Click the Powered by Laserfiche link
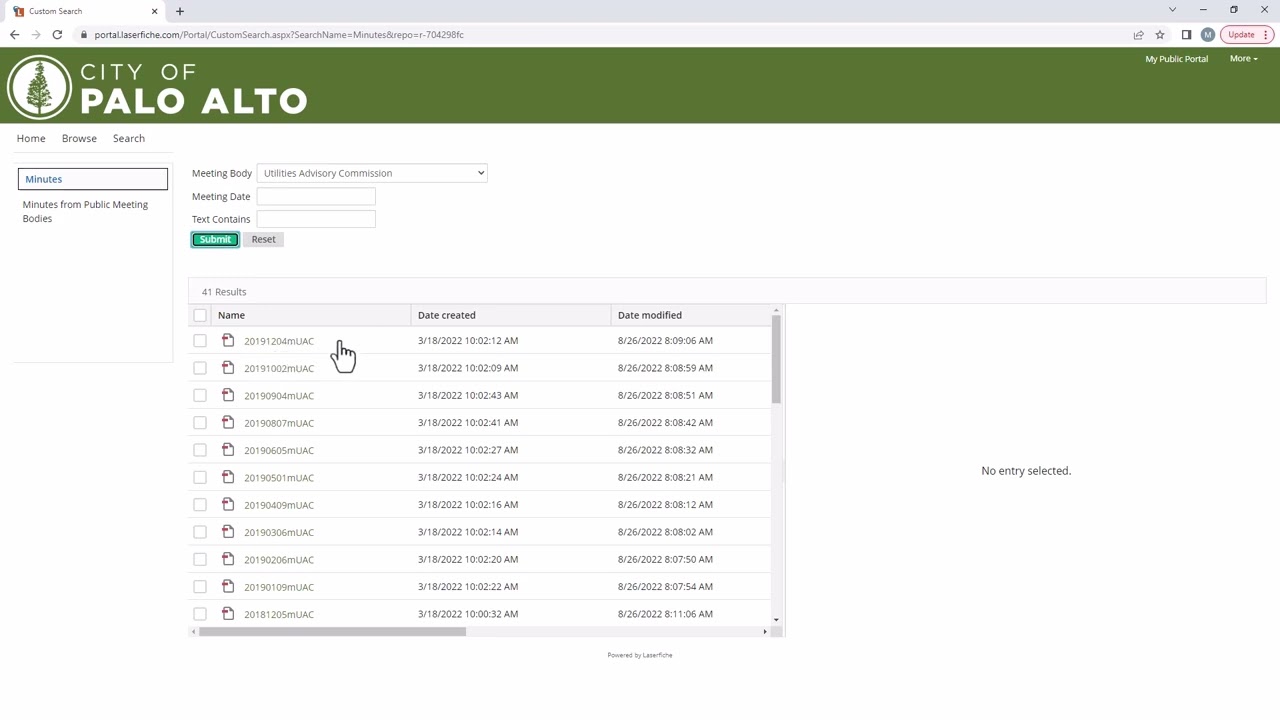This screenshot has width=1280, height=720. click(x=640, y=655)
